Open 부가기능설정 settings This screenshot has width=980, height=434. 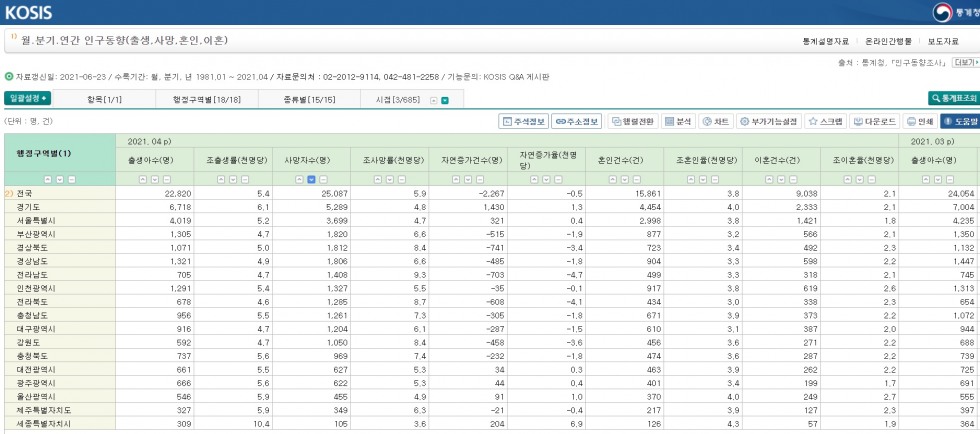click(x=769, y=121)
